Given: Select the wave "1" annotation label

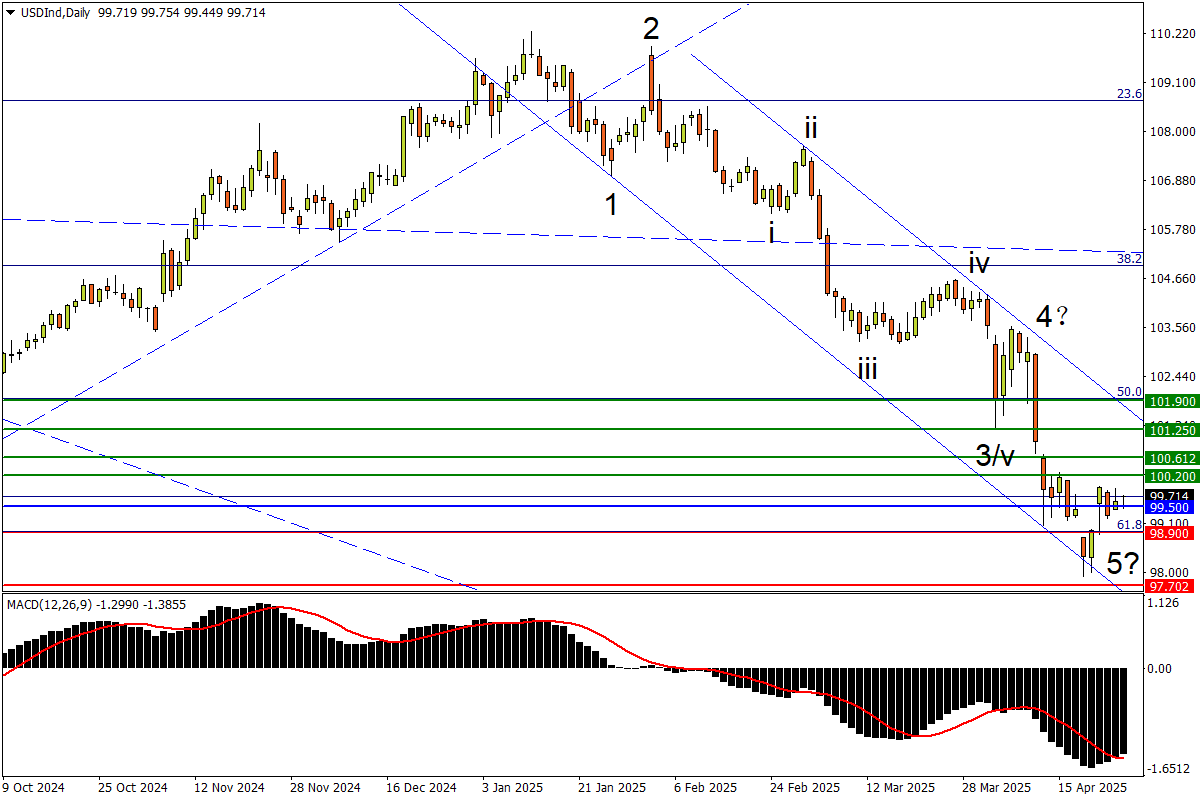Looking at the screenshot, I should click(610, 204).
